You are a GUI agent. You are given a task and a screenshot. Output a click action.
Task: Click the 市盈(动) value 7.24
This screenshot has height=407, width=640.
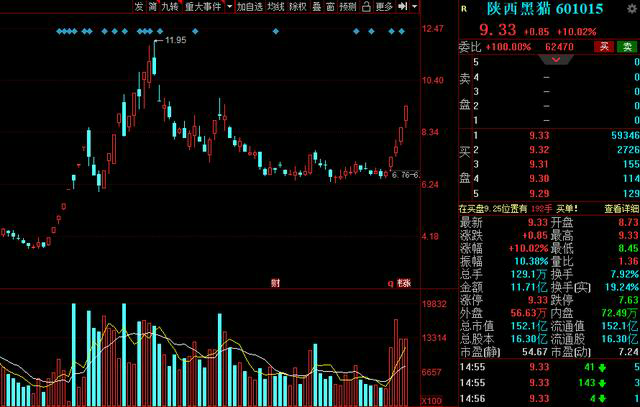(x=628, y=351)
